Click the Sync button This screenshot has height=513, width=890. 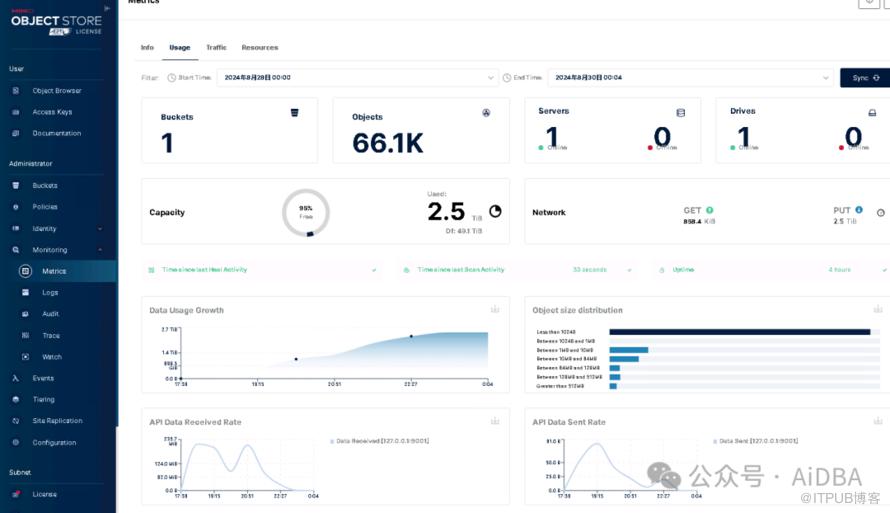pos(865,77)
